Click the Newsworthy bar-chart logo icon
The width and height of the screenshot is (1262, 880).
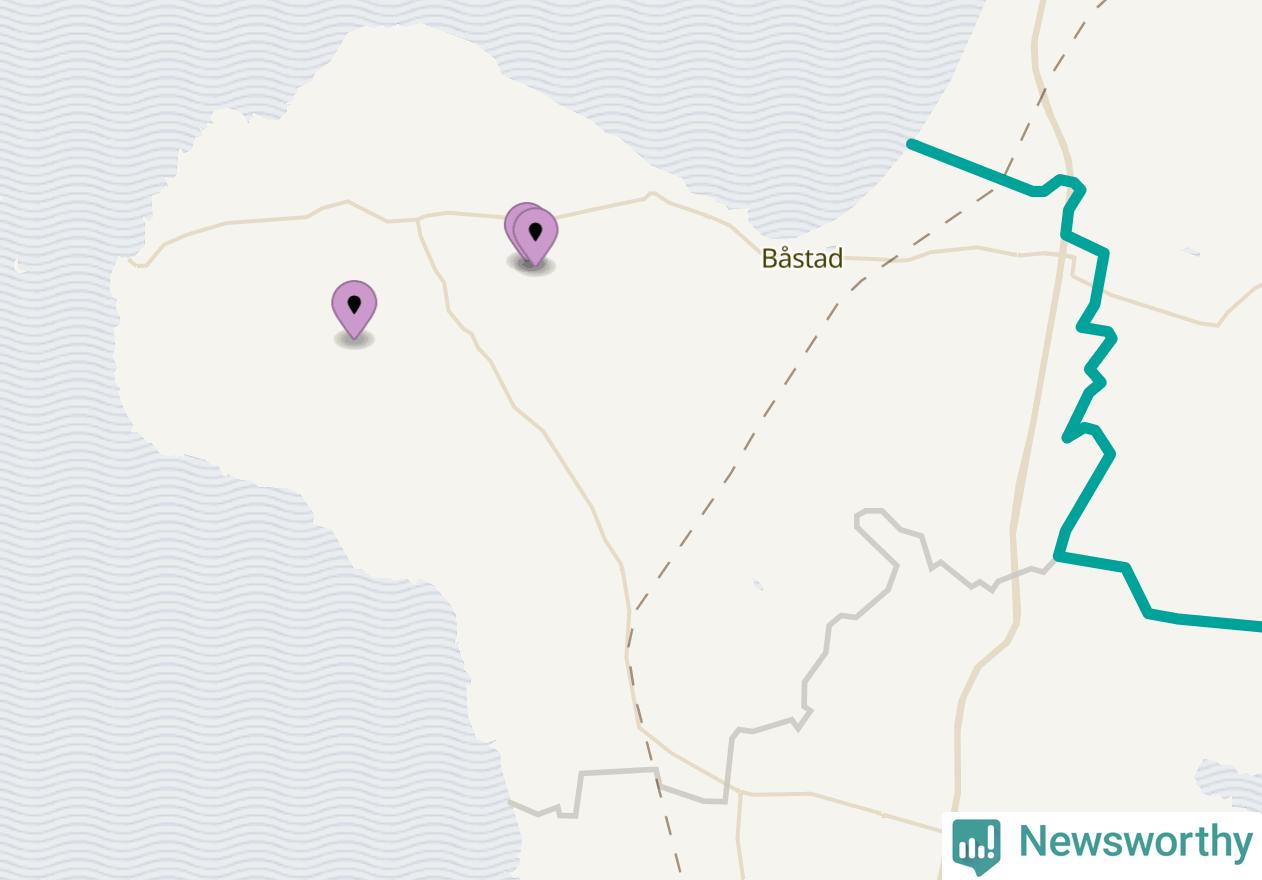click(976, 844)
